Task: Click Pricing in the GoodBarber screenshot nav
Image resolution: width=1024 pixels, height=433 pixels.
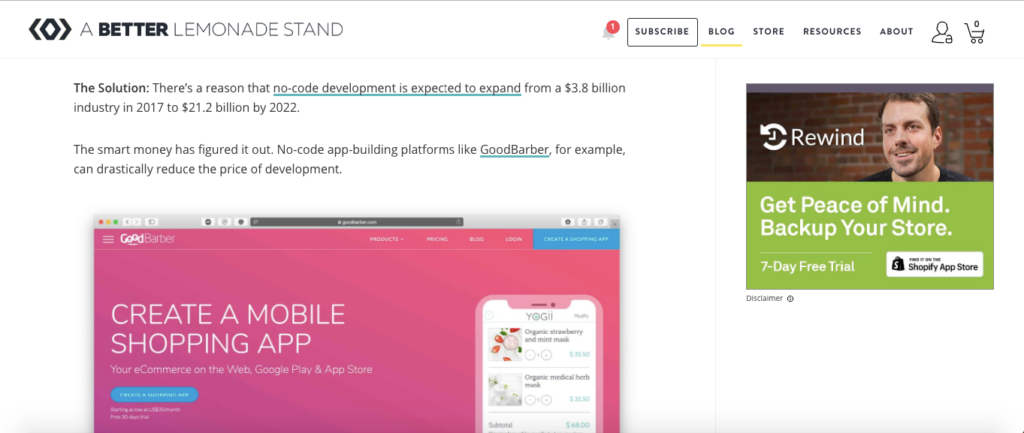Action: pyautogui.click(x=437, y=240)
